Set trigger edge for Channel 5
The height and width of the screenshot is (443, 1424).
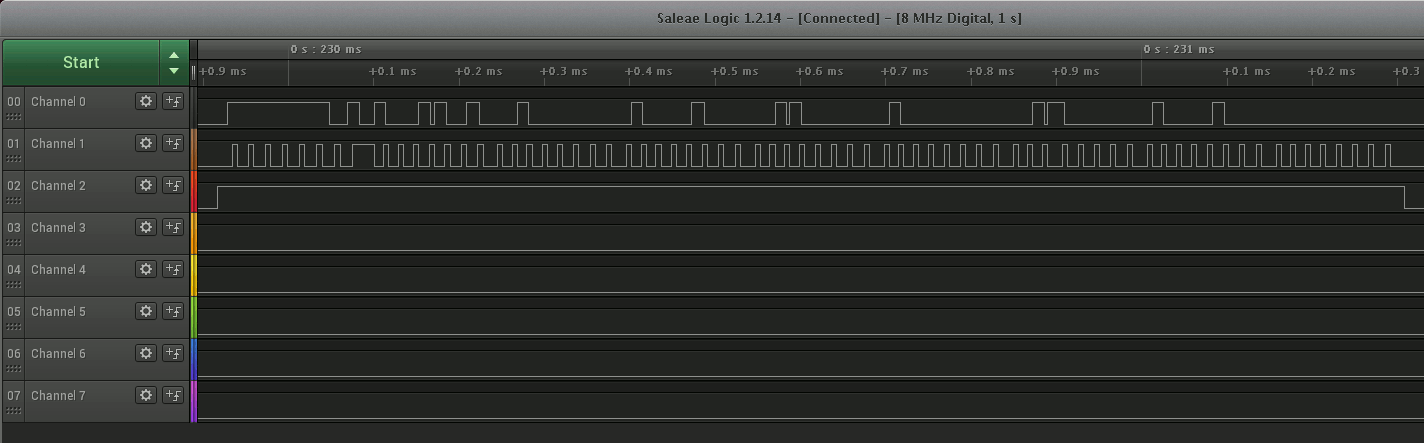point(173,311)
